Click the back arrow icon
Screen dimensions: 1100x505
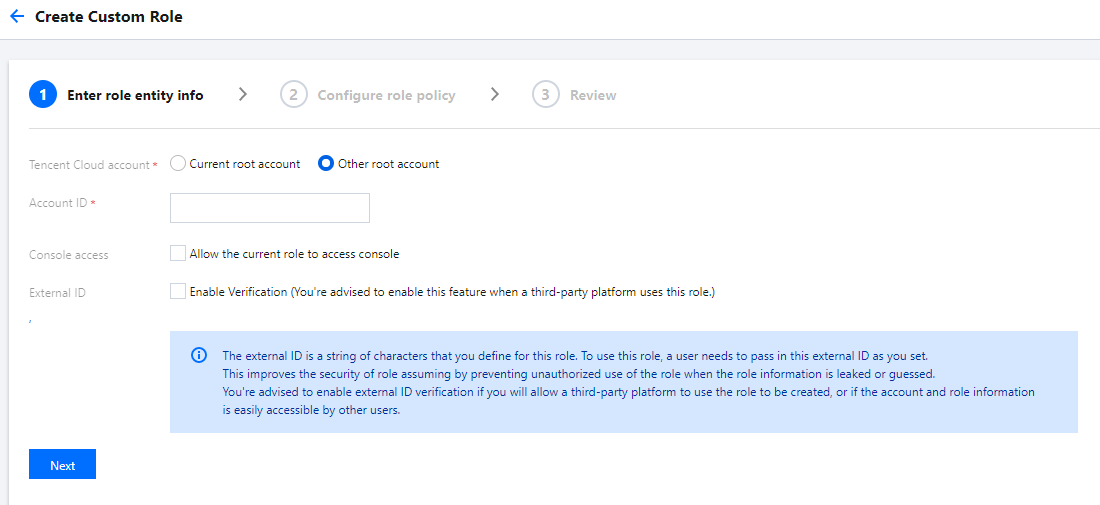coord(16,17)
